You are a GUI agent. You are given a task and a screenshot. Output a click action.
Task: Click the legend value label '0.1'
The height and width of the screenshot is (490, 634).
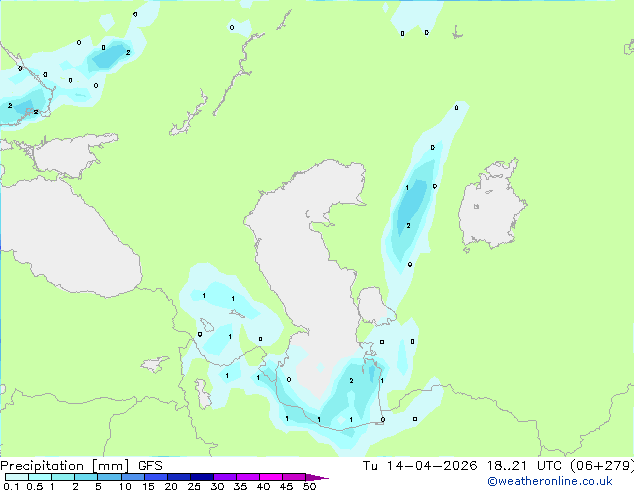(x=11, y=486)
